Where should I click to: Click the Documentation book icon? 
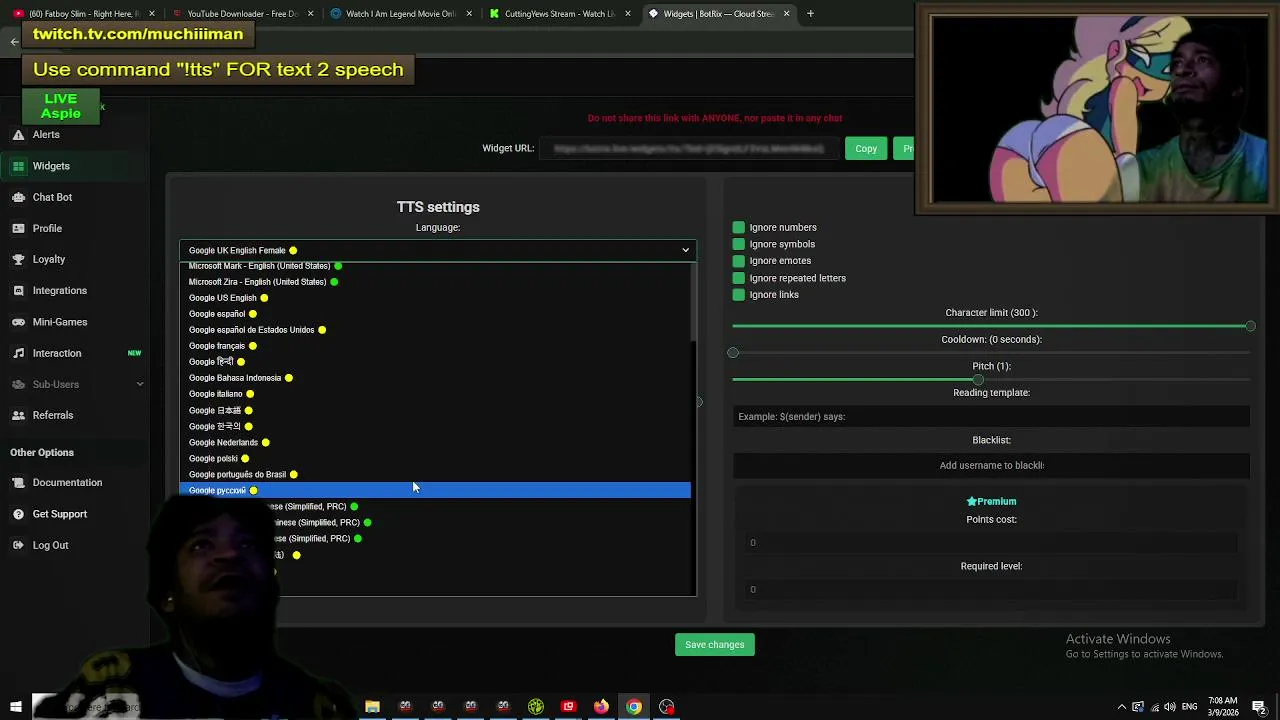pyautogui.click(x=19, y=483)
